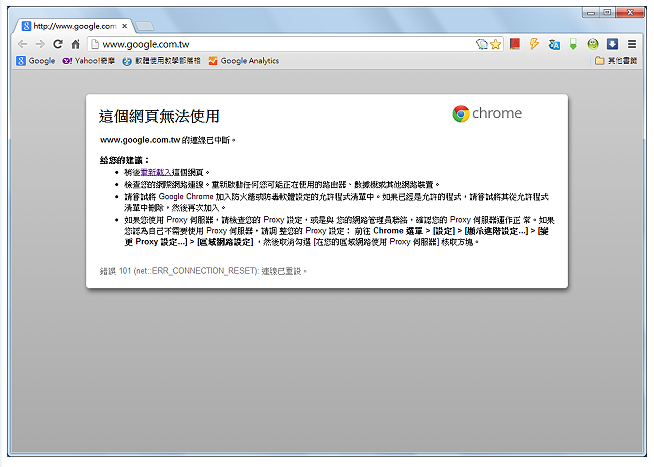Minimize the Chrome window
The height and width of the screenshot is (467, 654).
pyautogui.click(x=591, y=13)
